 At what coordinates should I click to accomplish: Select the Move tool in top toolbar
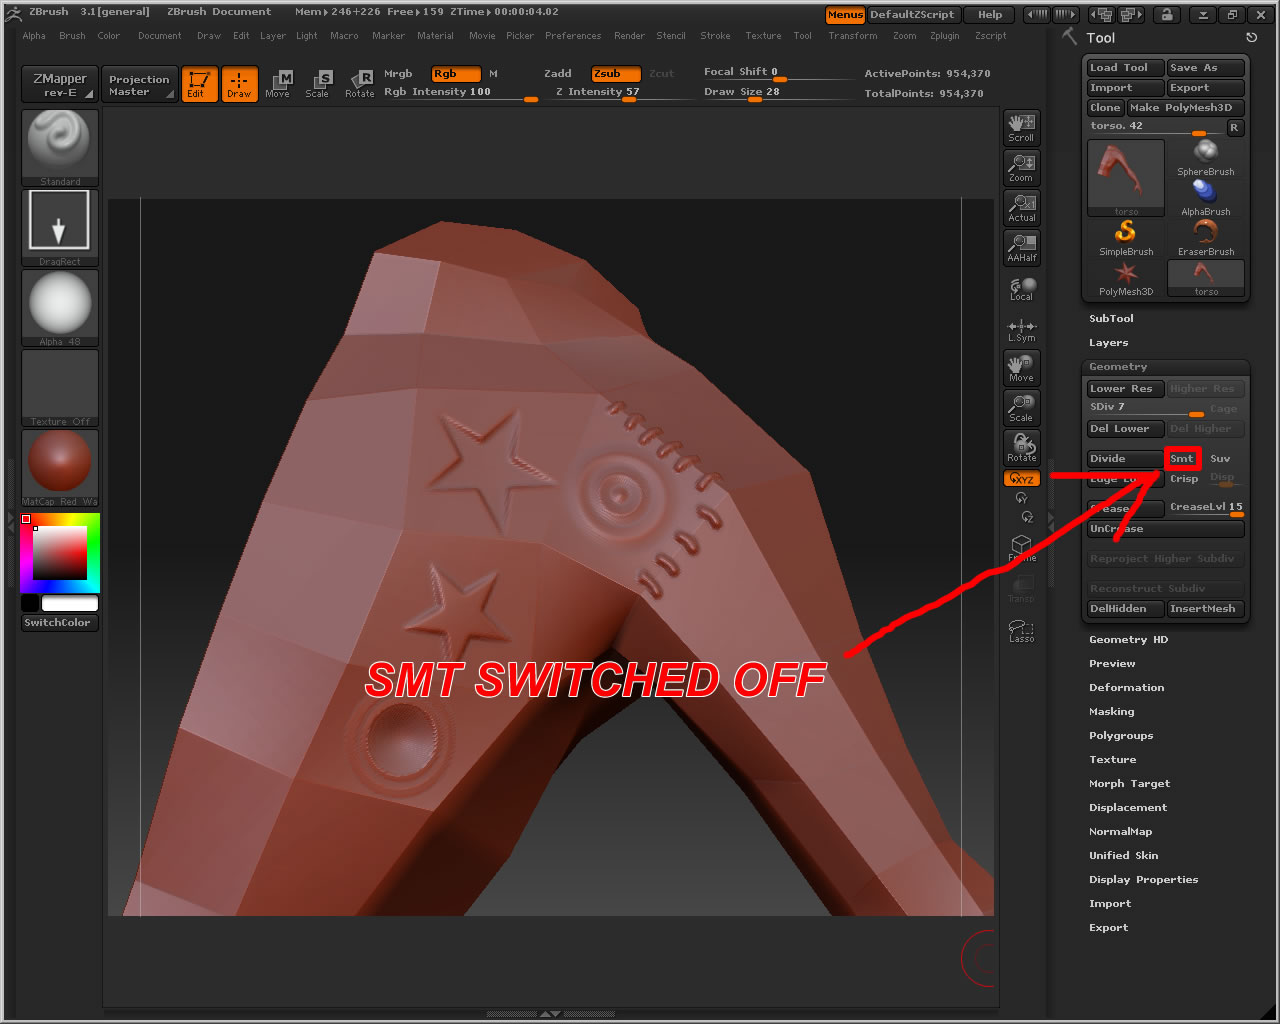point(279,84)
